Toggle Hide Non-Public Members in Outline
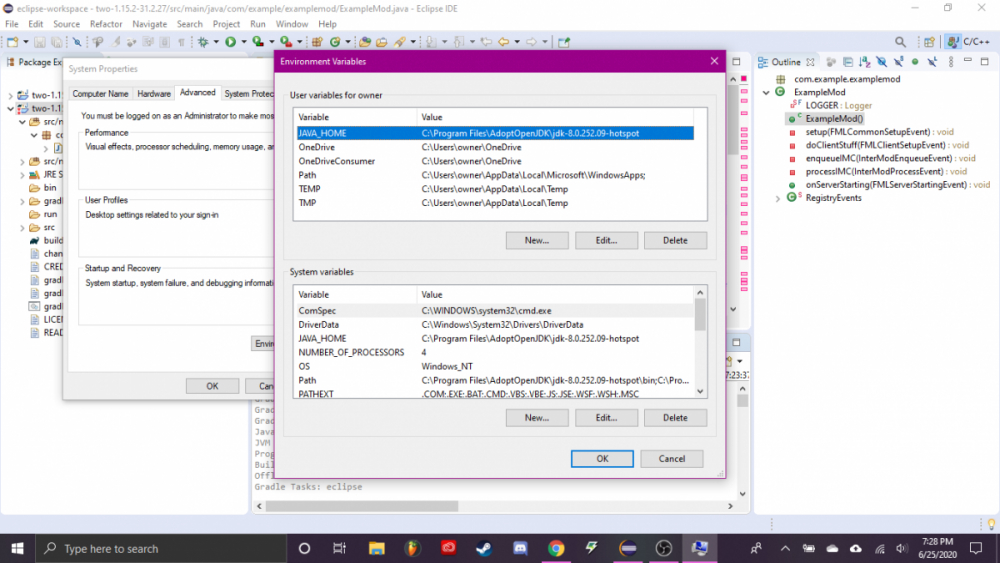 click(915, 62)
